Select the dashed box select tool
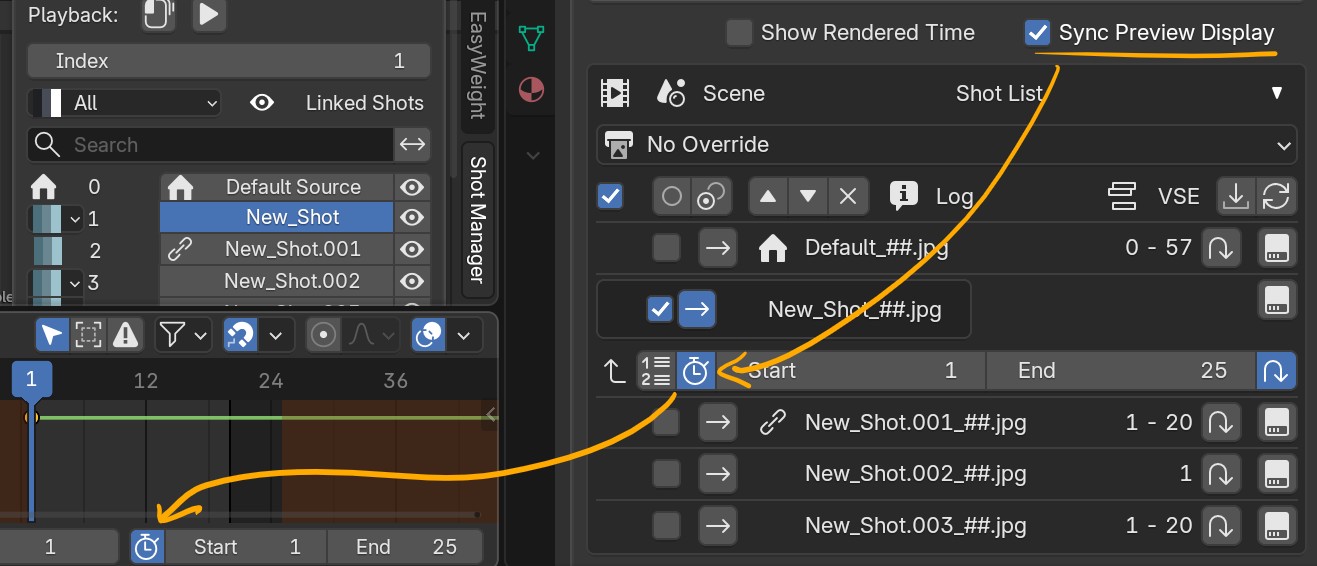This screenshot has width=1317, height=566. coord(89,334)
